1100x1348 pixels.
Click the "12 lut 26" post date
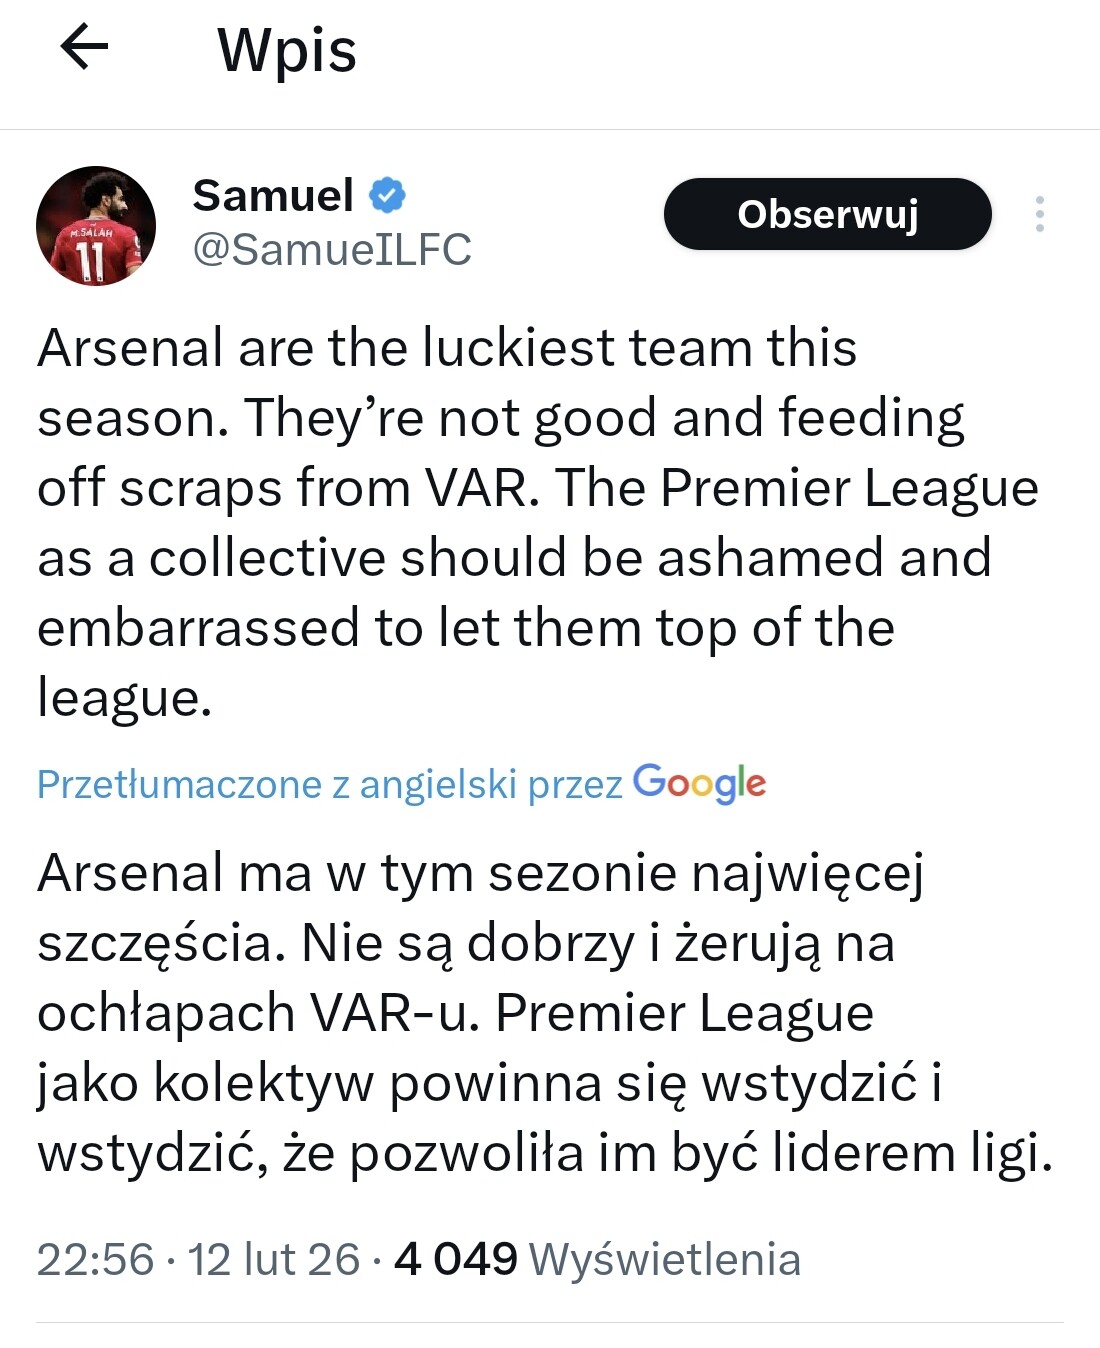coord(273,1259)
